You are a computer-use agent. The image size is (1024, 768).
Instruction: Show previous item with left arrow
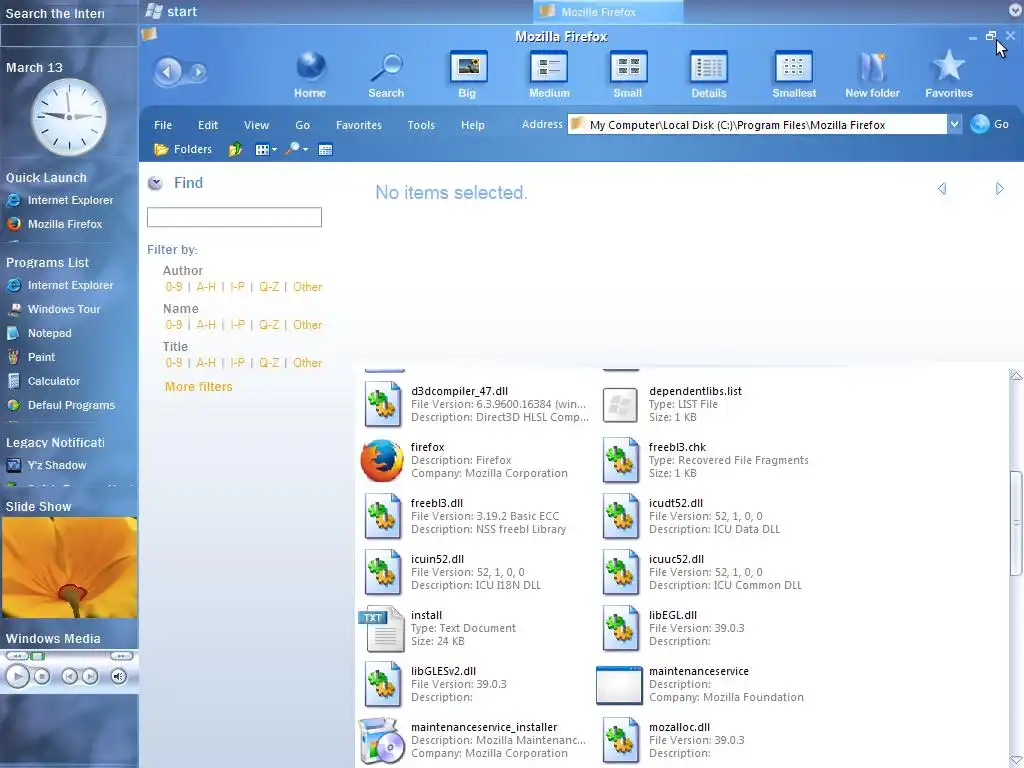coord(942,189)
